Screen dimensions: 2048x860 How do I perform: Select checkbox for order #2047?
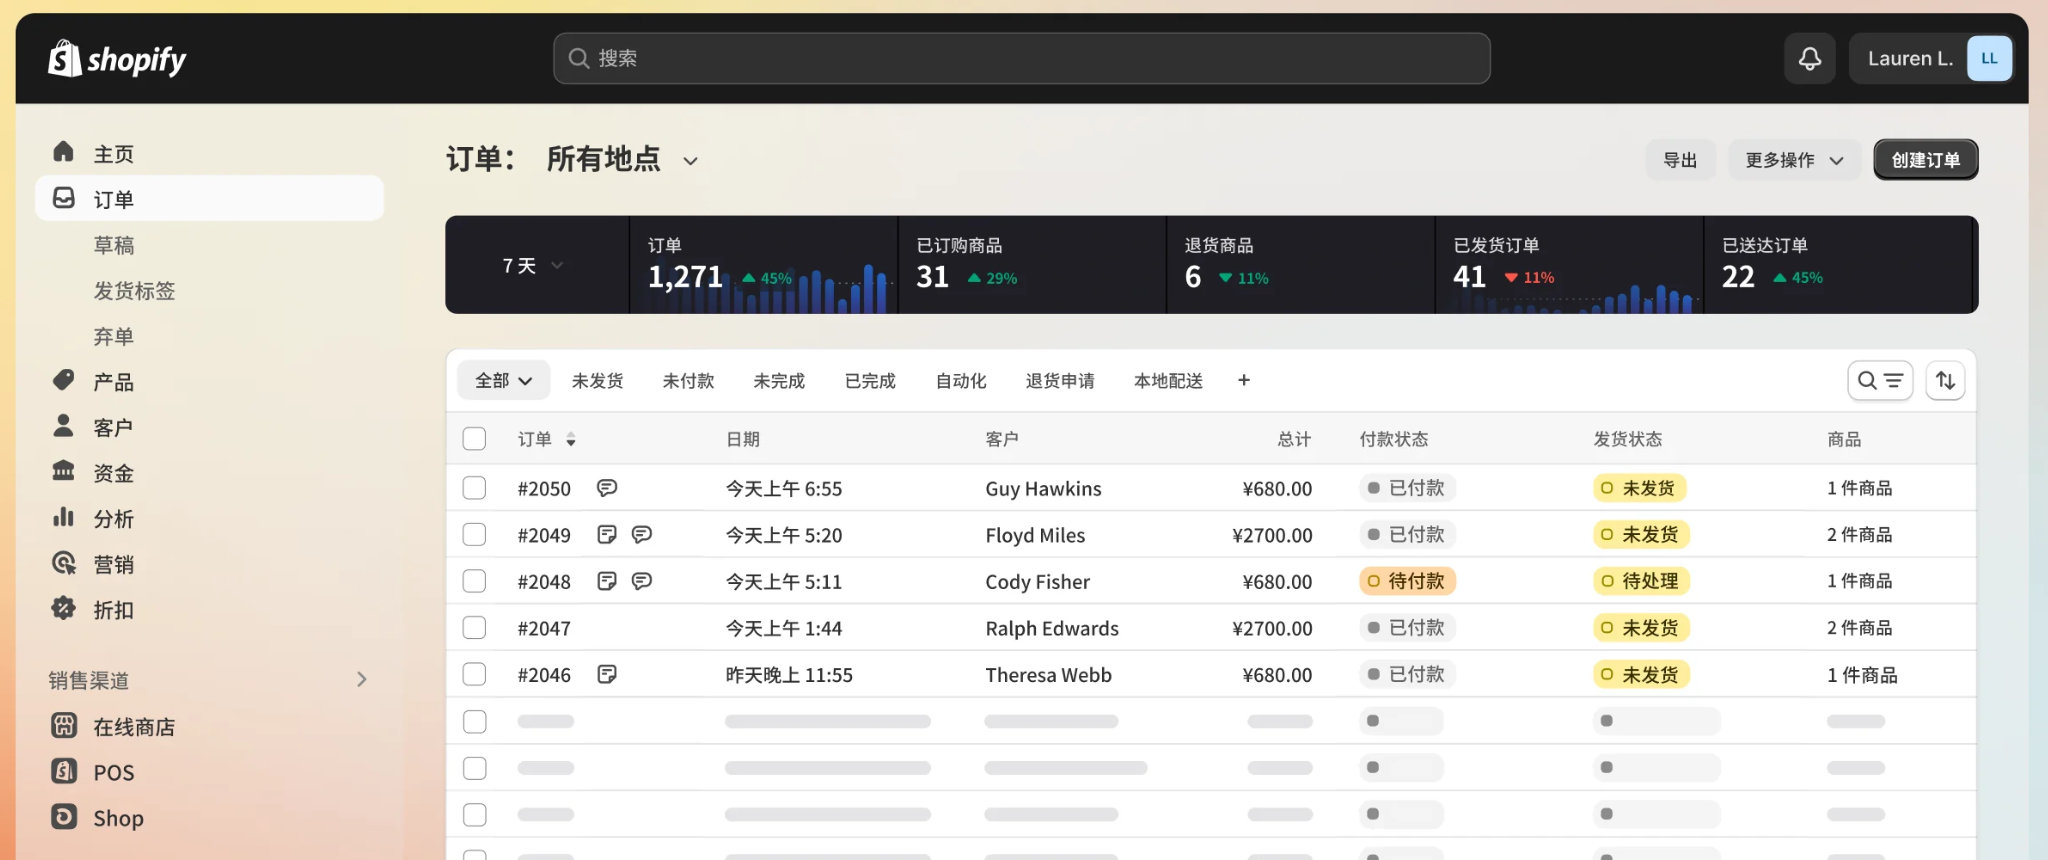coord(475,628)
